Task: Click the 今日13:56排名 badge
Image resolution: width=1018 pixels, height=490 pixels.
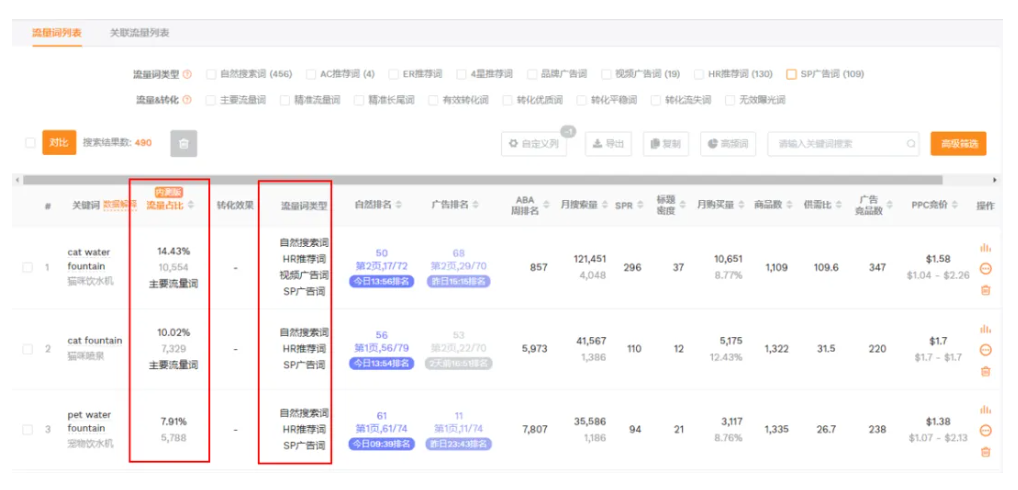Action: tap(382, 281)
